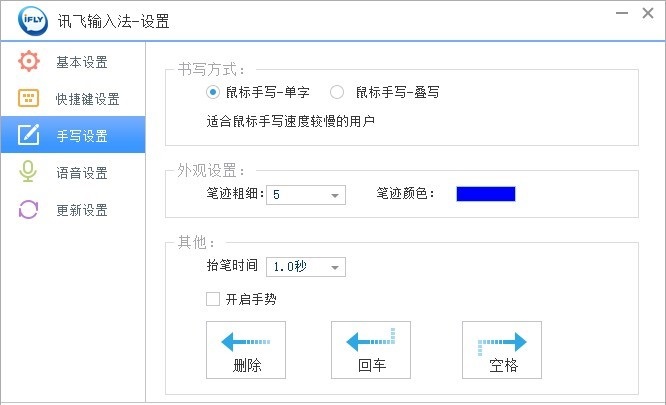
Task: Click the handwriting settings pencil icon
Action: (29, 135)
